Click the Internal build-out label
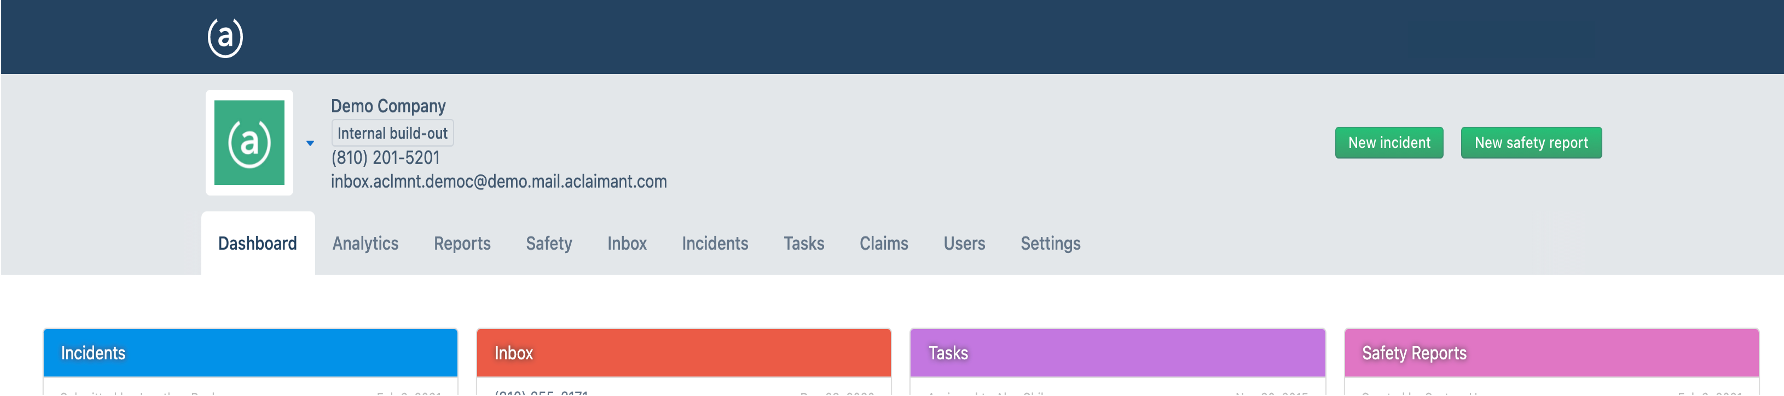This screenshot has height=396, width=1784. click(x=392, y=133)
